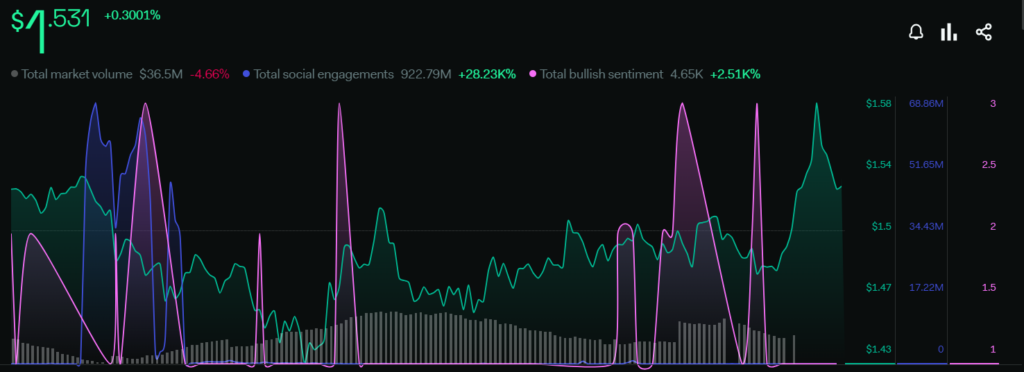1024x372 pixels.
Task: Click the gray market volume legend dot
Action: click(x=15, y=74)
